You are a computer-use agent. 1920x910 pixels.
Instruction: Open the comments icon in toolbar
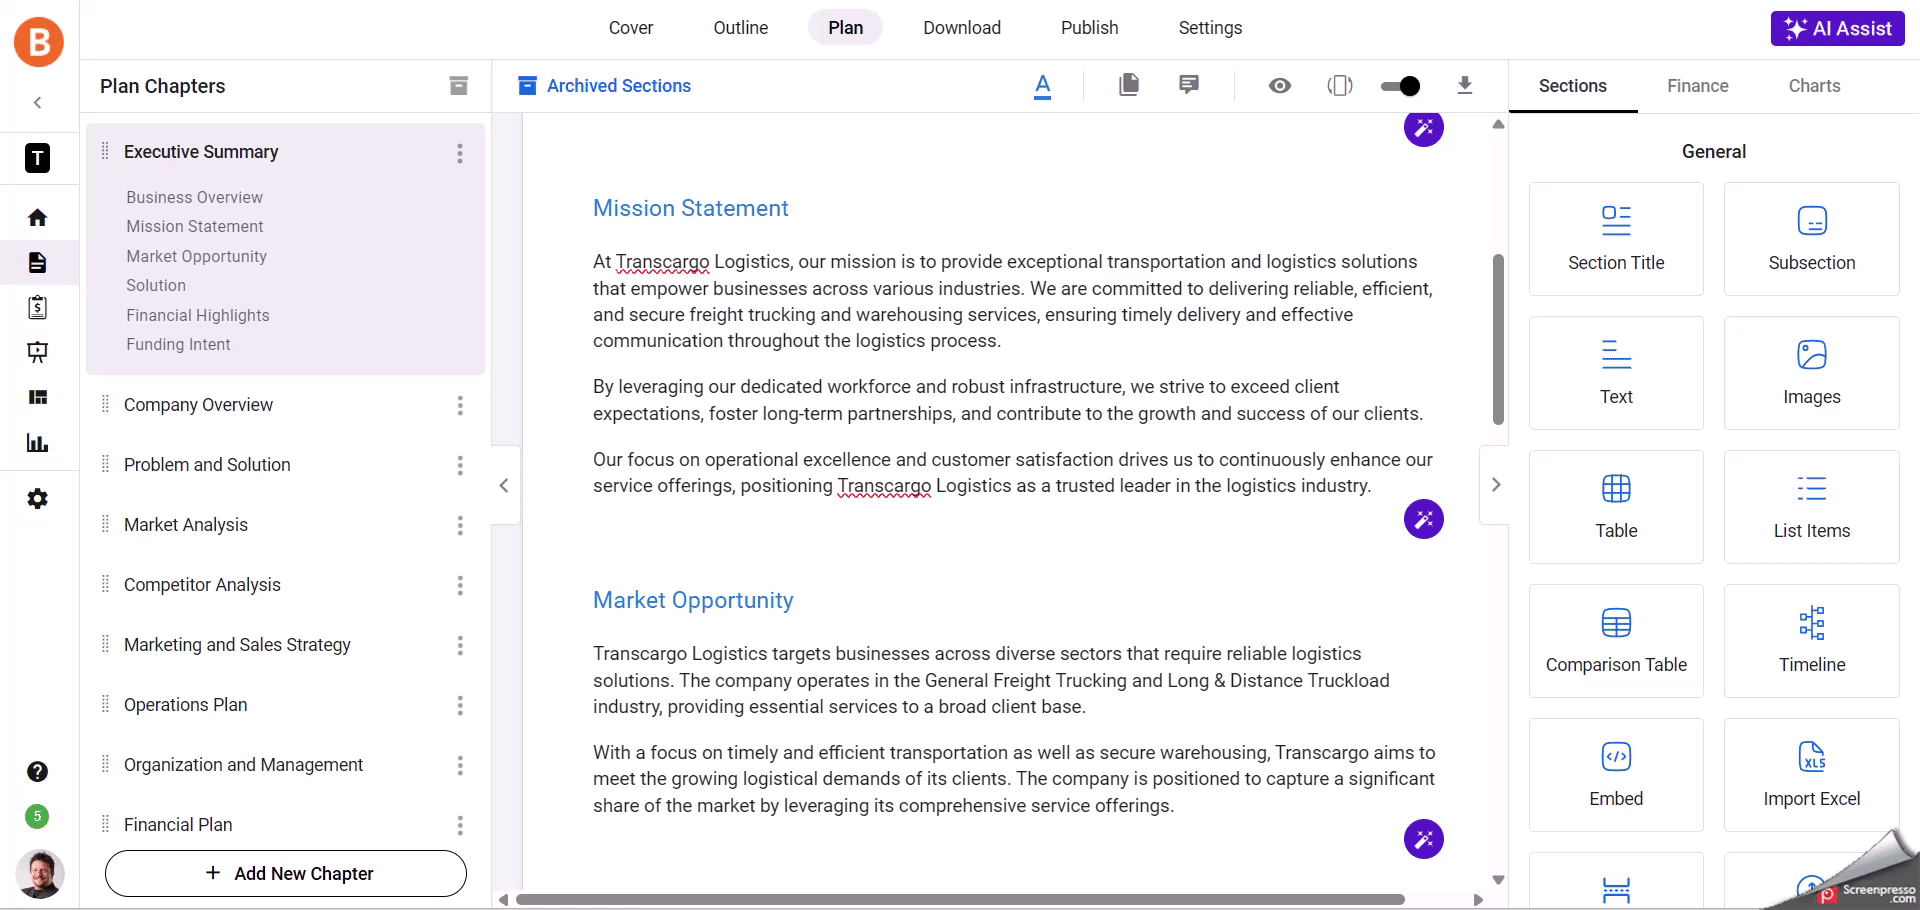point(1189,85)
